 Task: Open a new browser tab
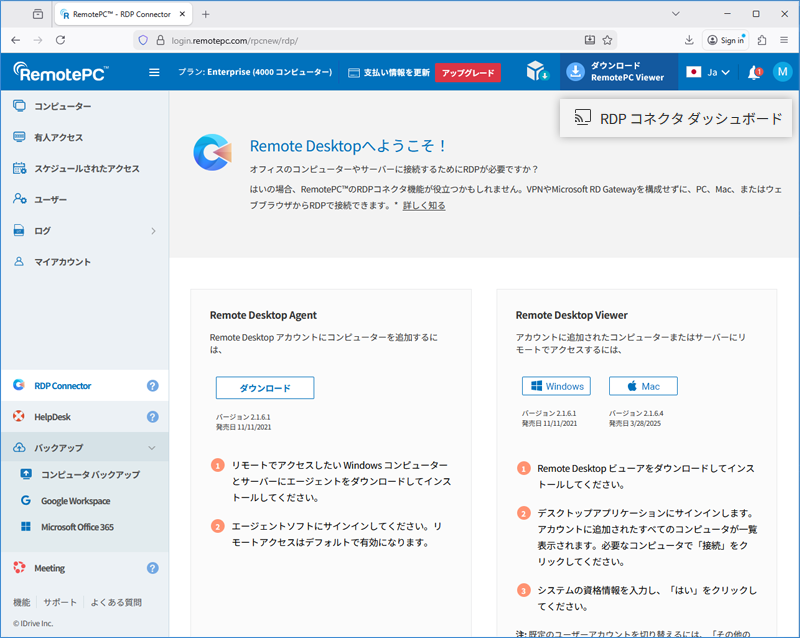pos(206,14)
